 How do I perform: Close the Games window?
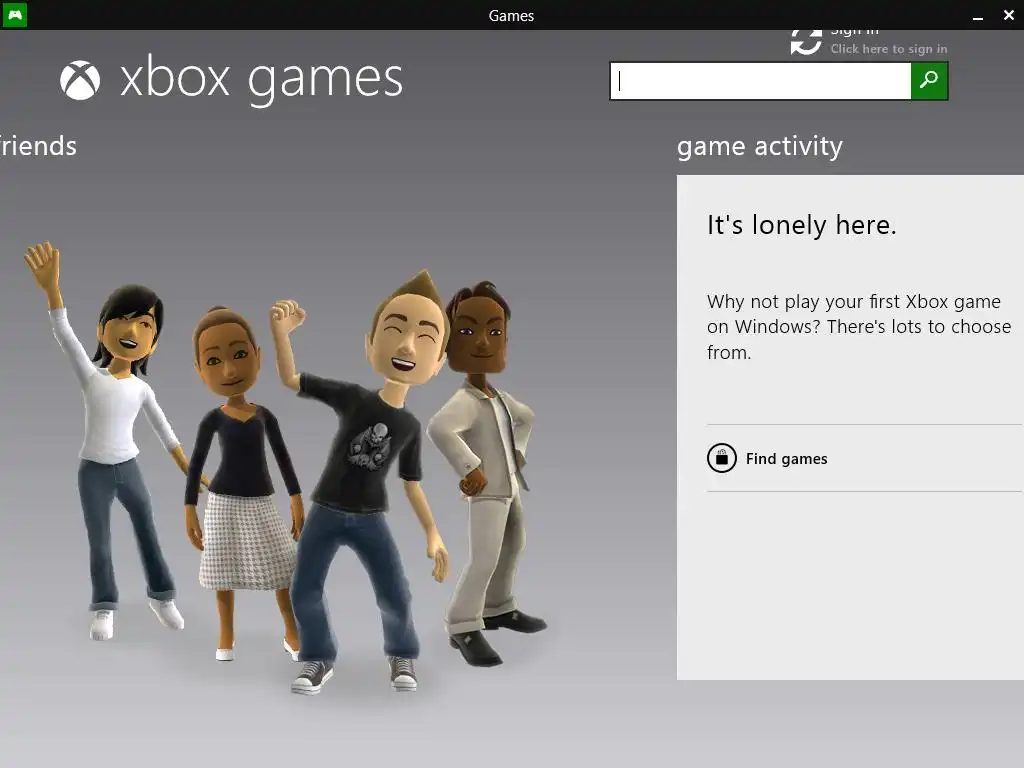point(1008,15)
